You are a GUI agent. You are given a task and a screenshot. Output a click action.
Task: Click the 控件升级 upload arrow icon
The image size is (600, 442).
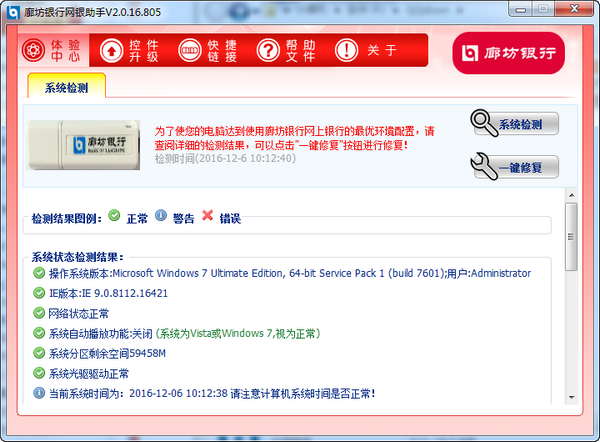coord(111,51)
